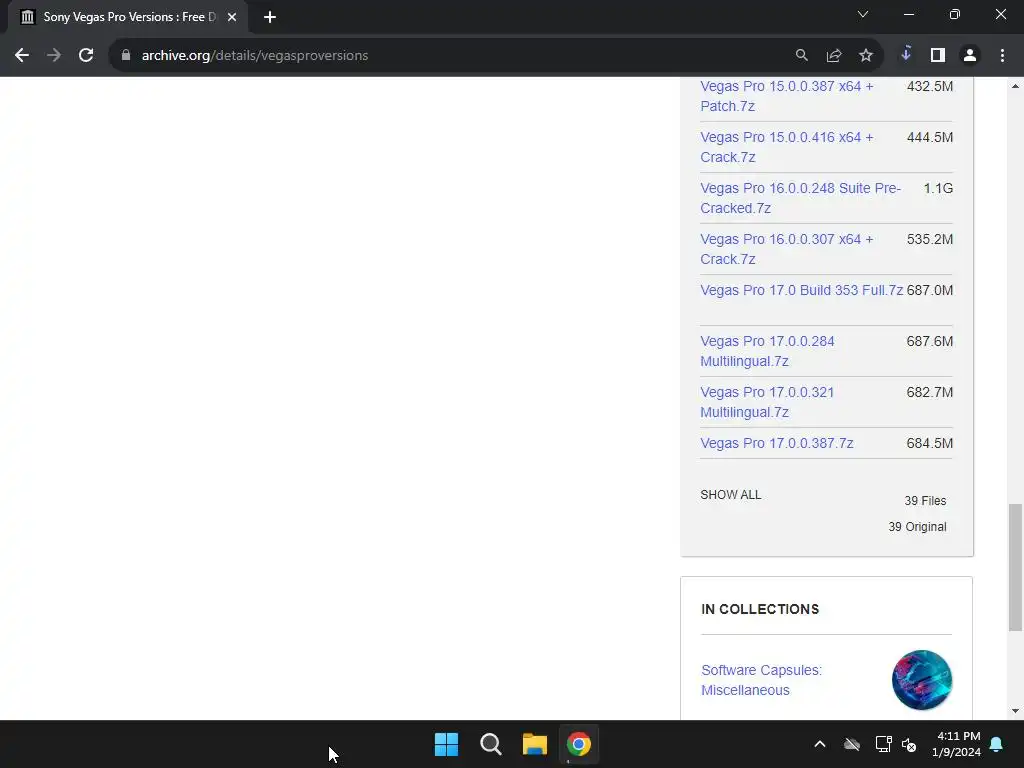Image resolution: width=1024 pixels, height=768 pixels.
Task: Download Vegas Pro 17.0 Build 353 Full.7z
Action: point(801,290)
